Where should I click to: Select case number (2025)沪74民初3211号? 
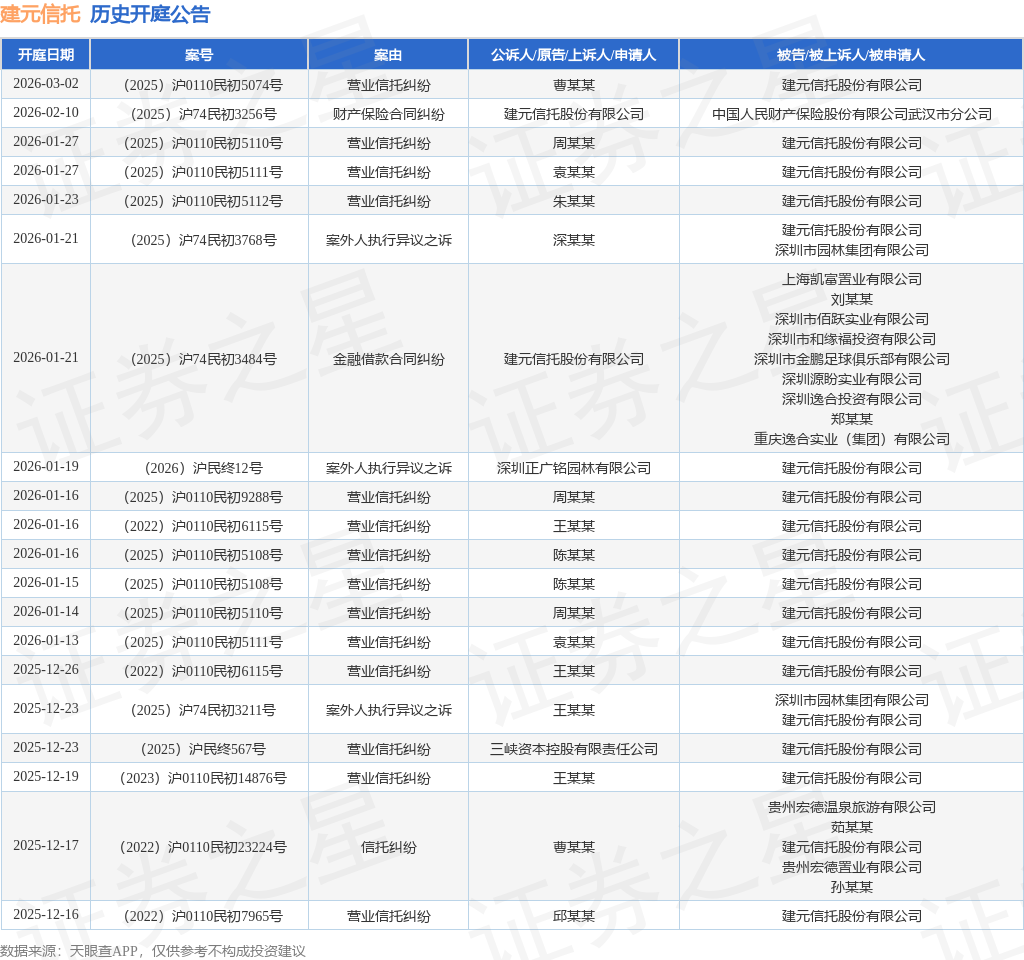[x=203, y=710]
